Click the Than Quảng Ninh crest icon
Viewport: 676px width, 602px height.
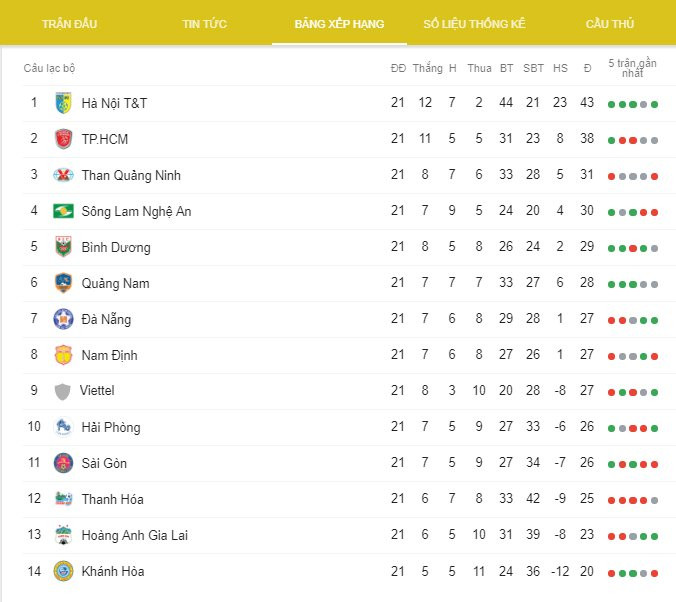(x=63, y=175)
